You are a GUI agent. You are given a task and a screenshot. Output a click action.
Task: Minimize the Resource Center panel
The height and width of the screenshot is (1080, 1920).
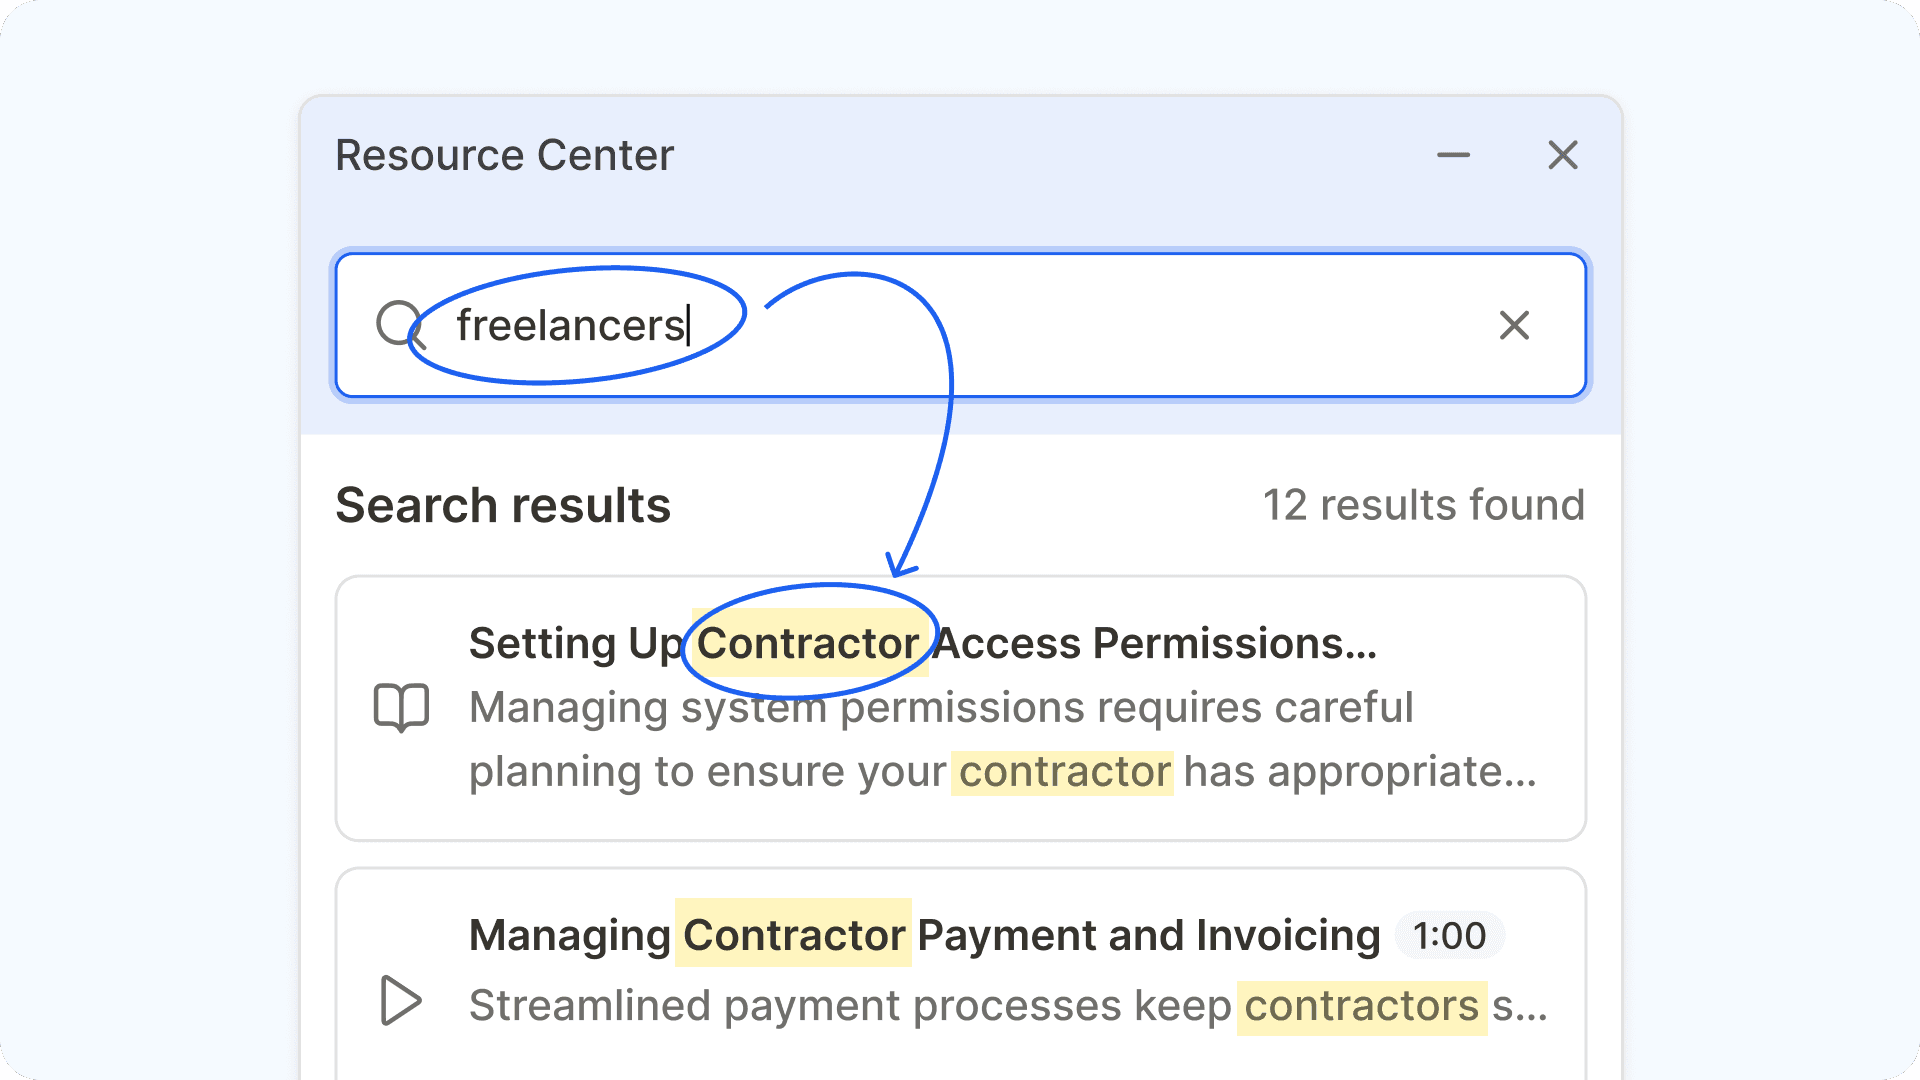[1453, 155]
